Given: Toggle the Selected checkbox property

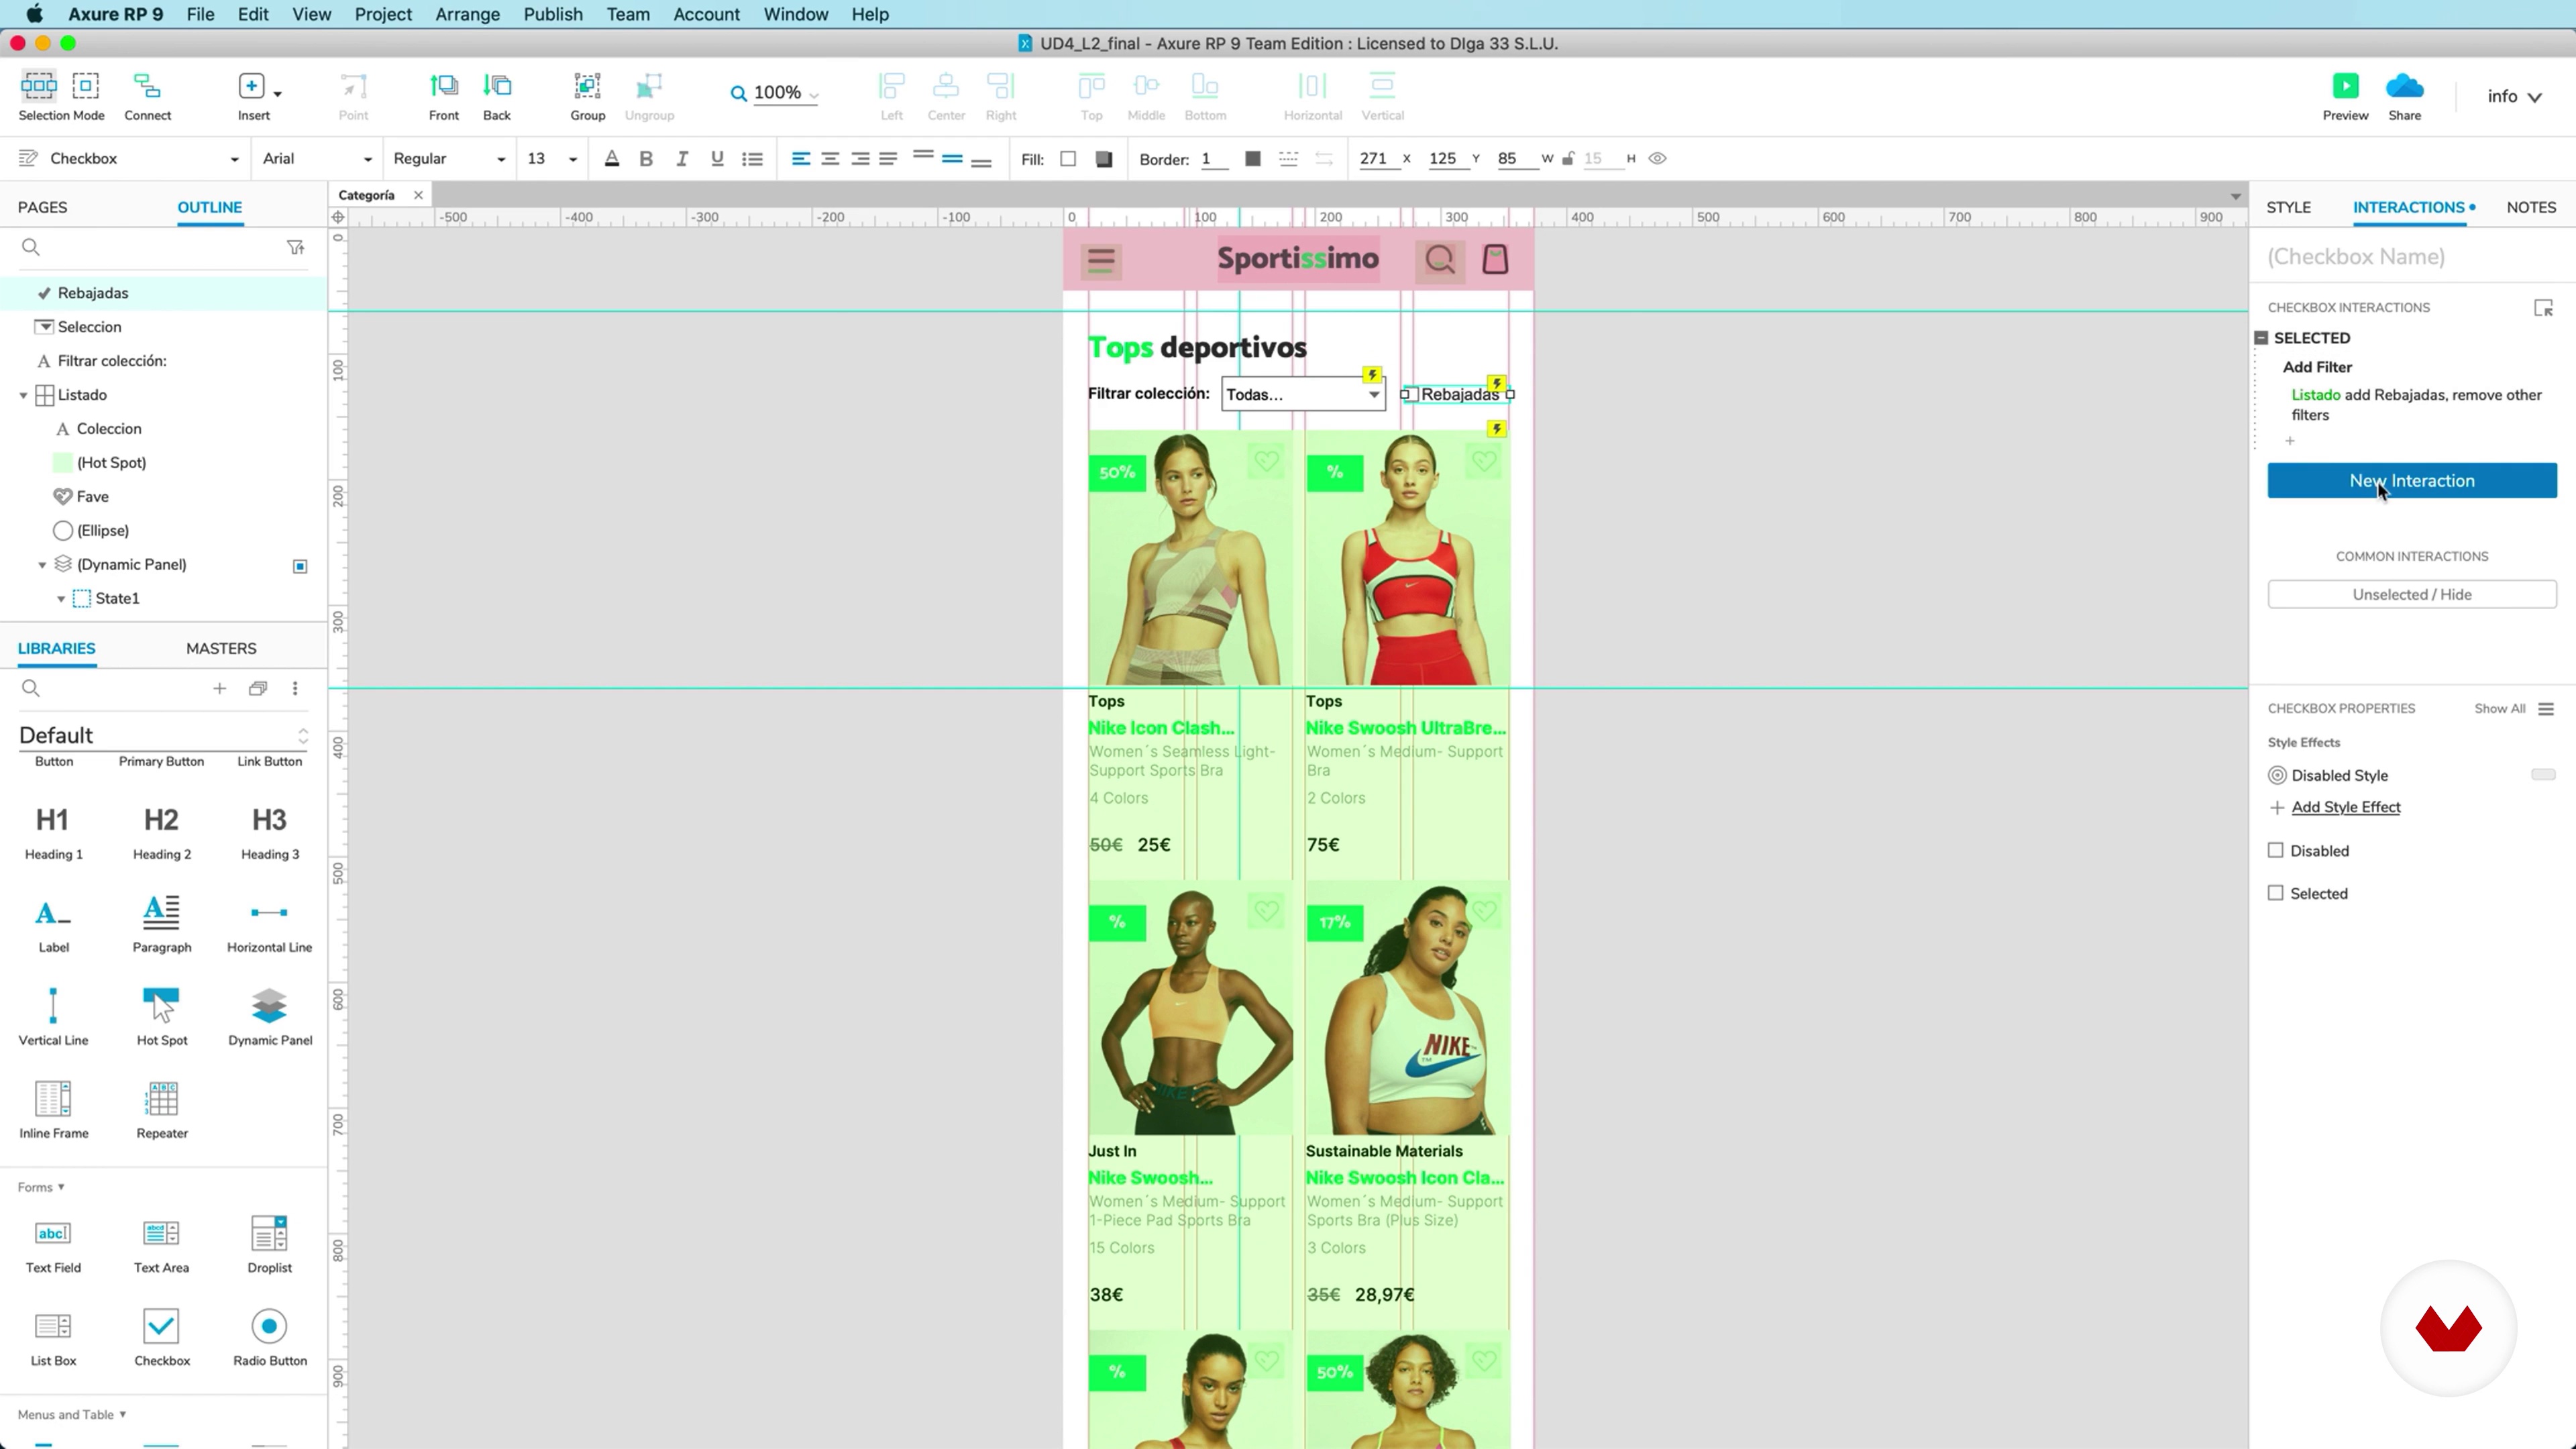Looking at the screenshot, I should 2276,894.
